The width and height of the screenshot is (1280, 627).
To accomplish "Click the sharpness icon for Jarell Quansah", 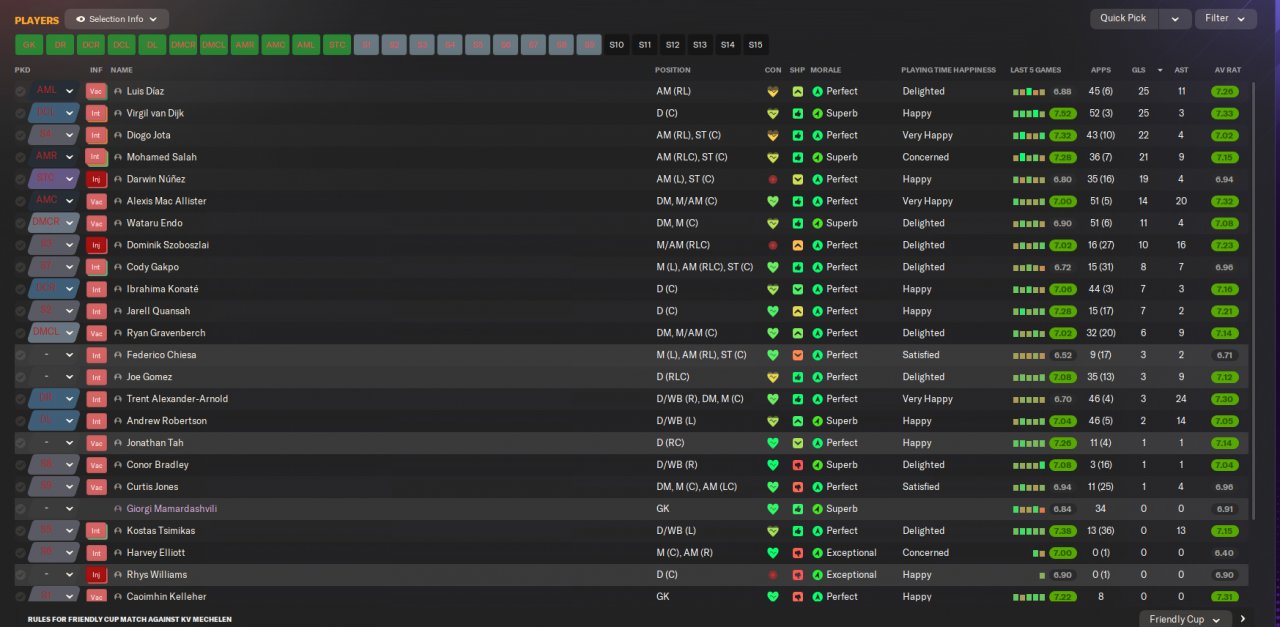I will [798, 311].
